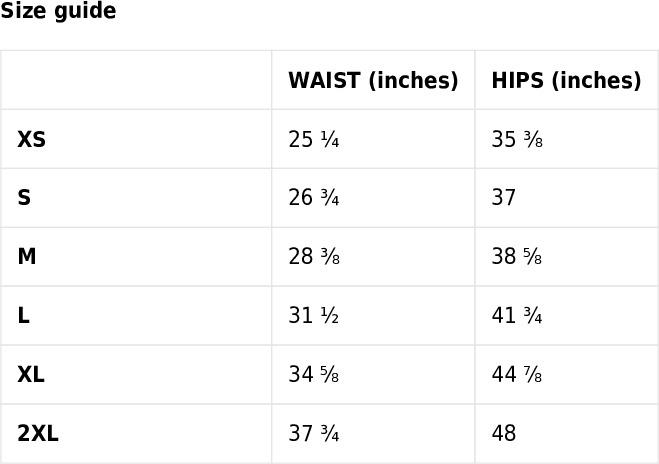Click the Size guide heading
The image size is (659, 464).
[x=58, y=11]
